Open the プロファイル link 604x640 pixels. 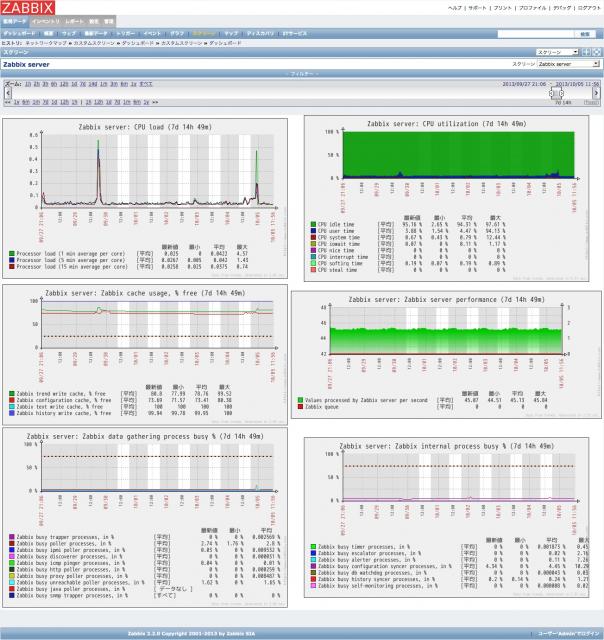532,8
